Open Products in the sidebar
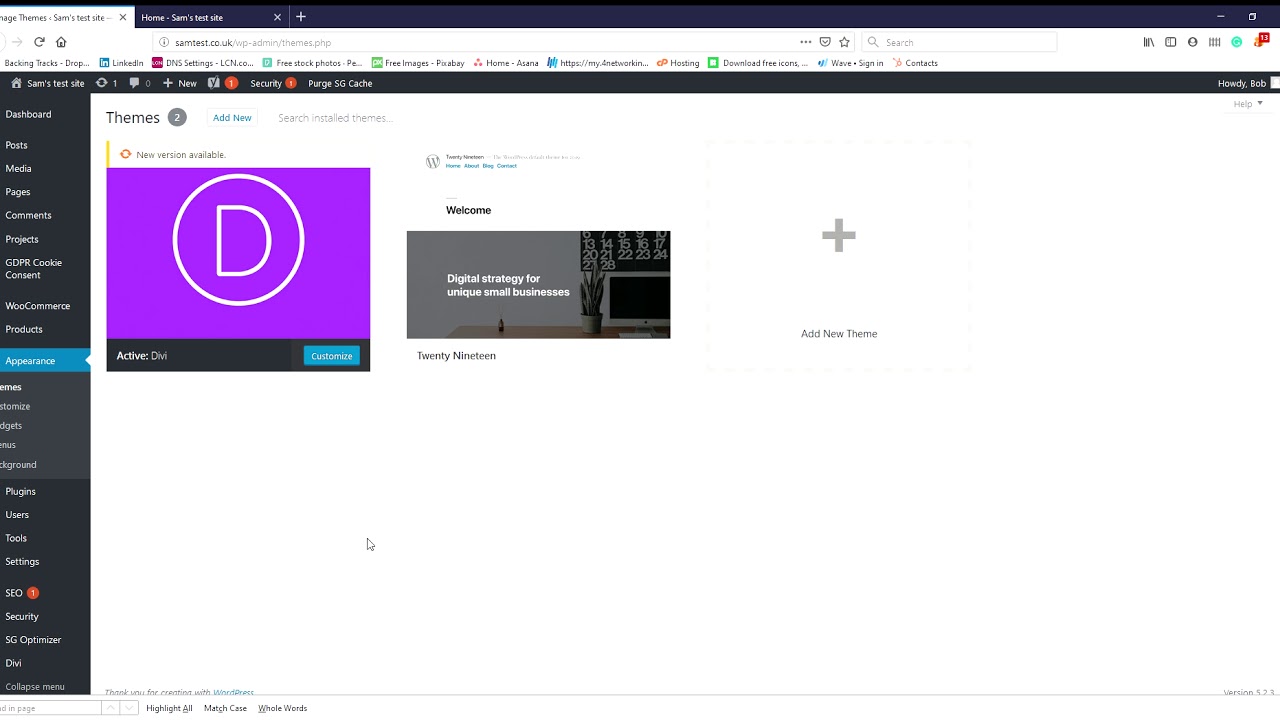 [x=24, y=329]
